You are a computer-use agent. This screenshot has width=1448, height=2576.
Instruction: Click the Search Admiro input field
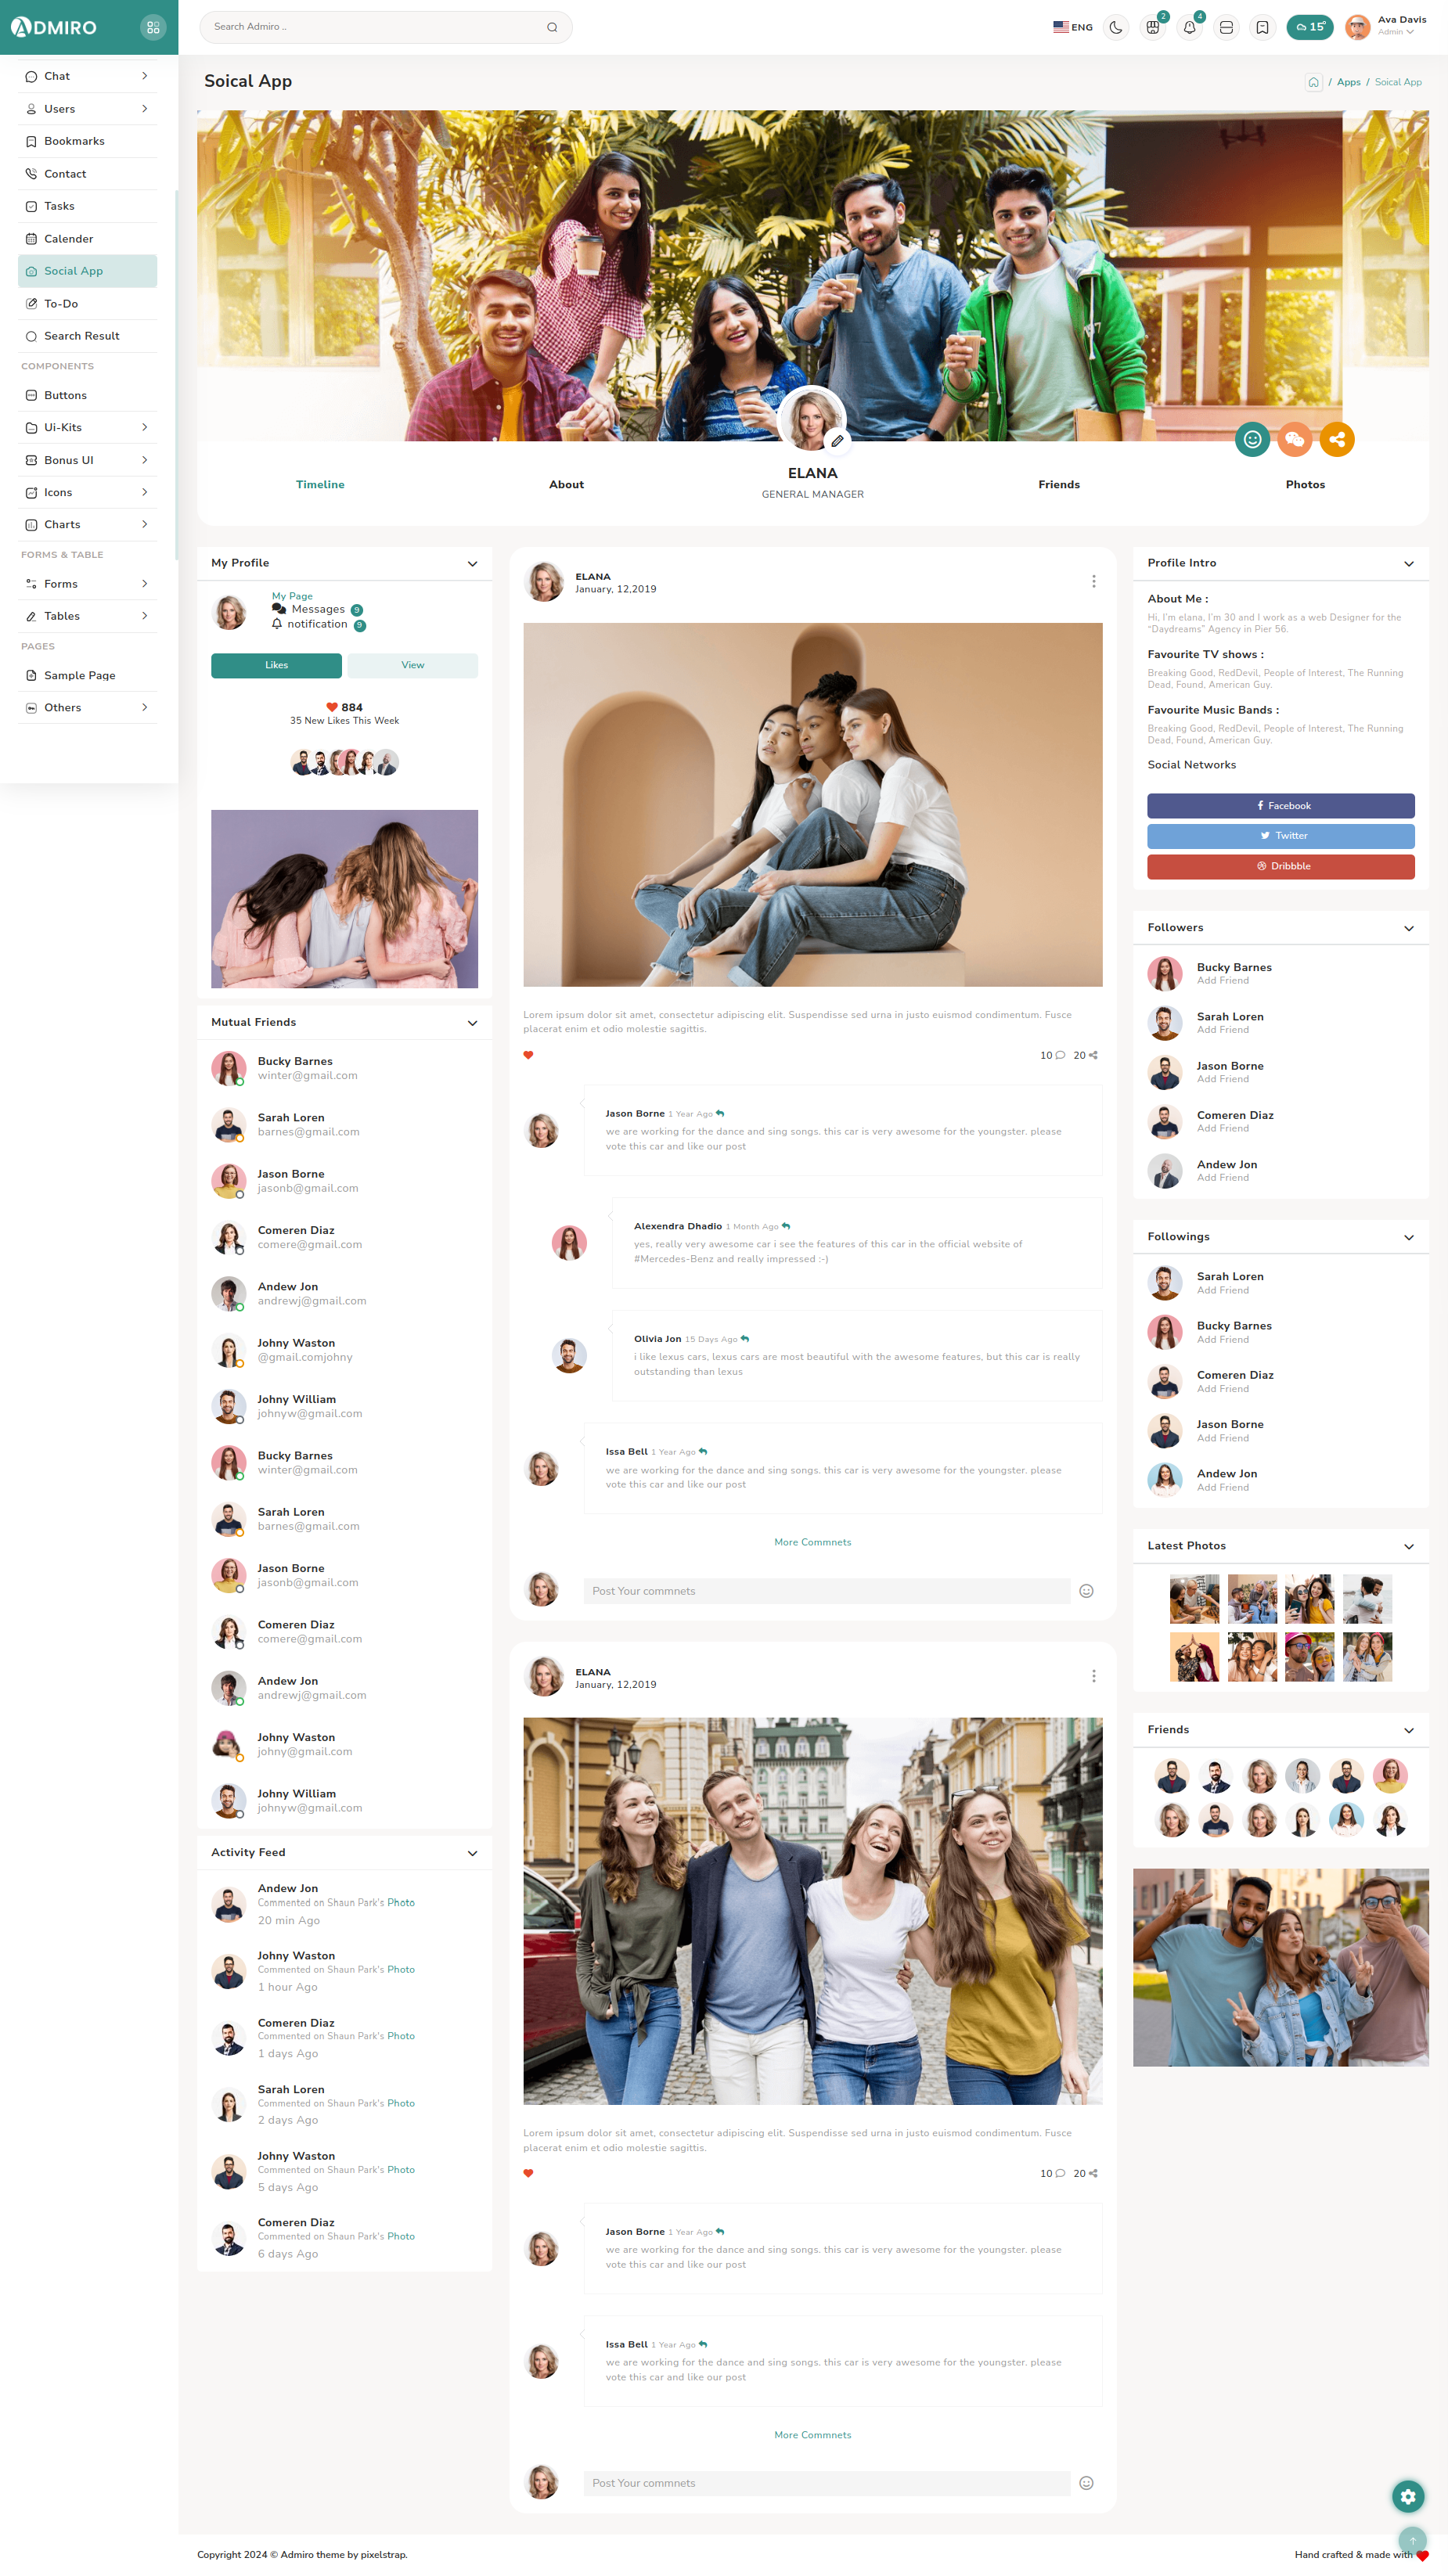pos(376,27)
